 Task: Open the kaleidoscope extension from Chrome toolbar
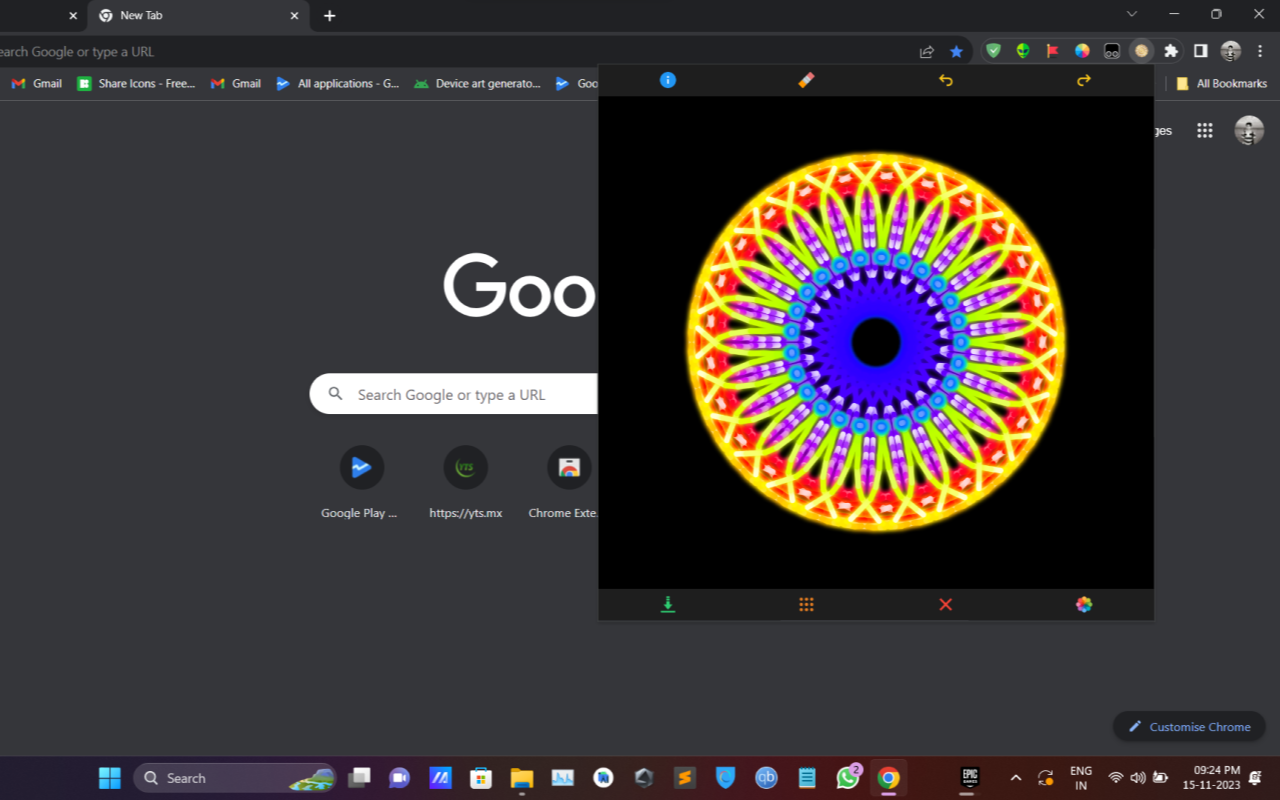(1141, 50)
